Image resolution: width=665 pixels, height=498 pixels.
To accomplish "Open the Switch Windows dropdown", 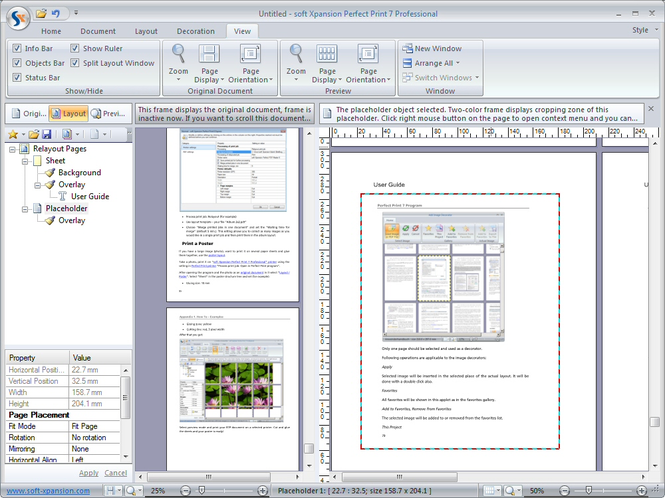I will click(x=441, y=77).
